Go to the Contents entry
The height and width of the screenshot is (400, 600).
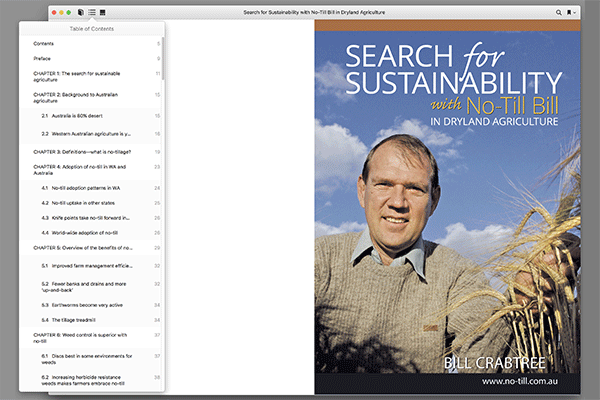[x=44, y=44]
